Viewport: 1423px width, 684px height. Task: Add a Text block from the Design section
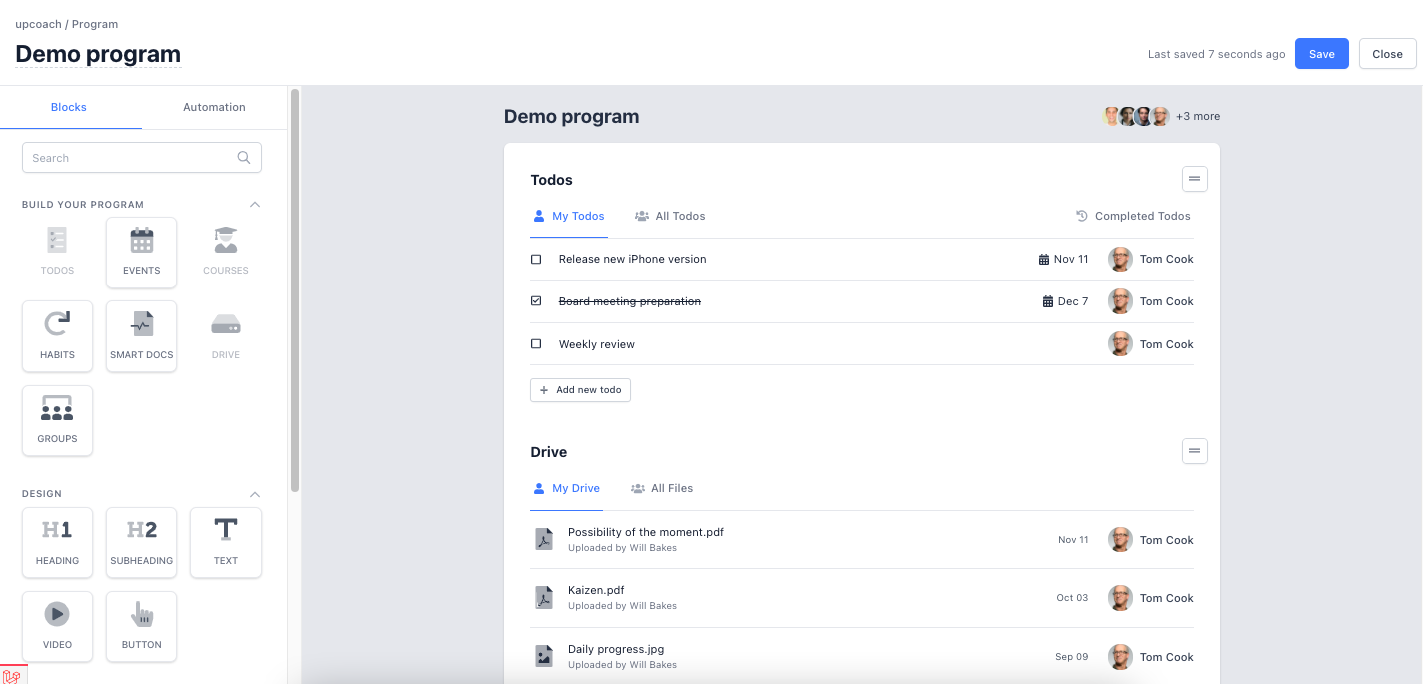pyautogui.click(x=225, y=542)
